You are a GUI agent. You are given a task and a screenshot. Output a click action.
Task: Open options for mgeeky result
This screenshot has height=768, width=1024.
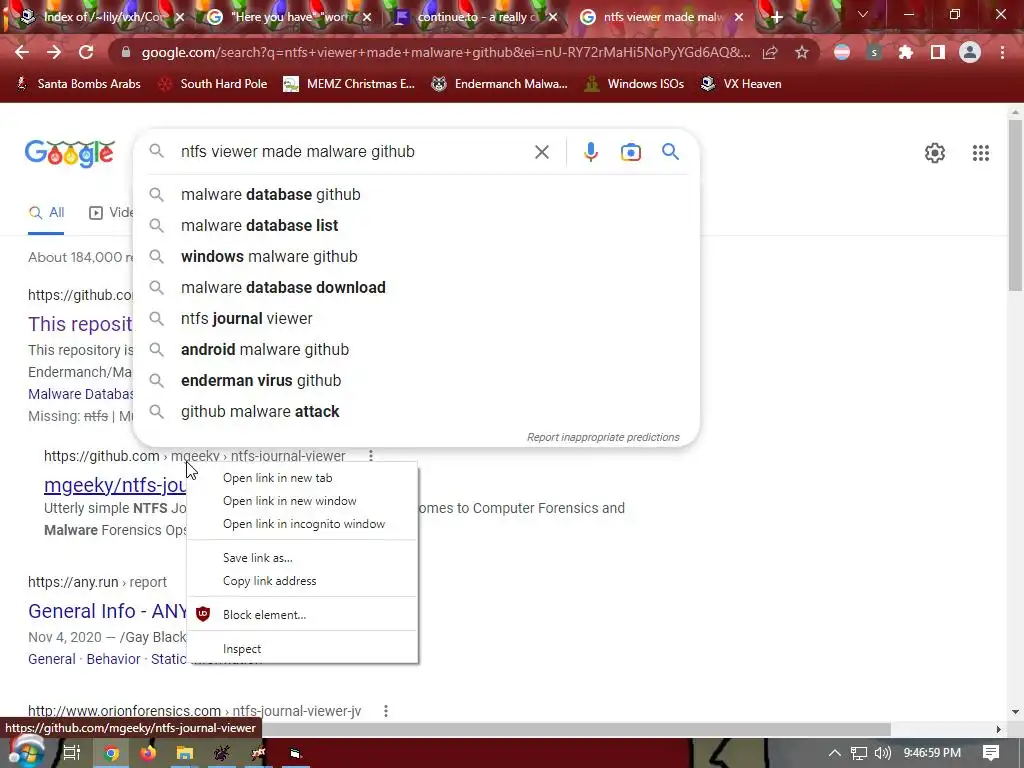click(371, 455)
